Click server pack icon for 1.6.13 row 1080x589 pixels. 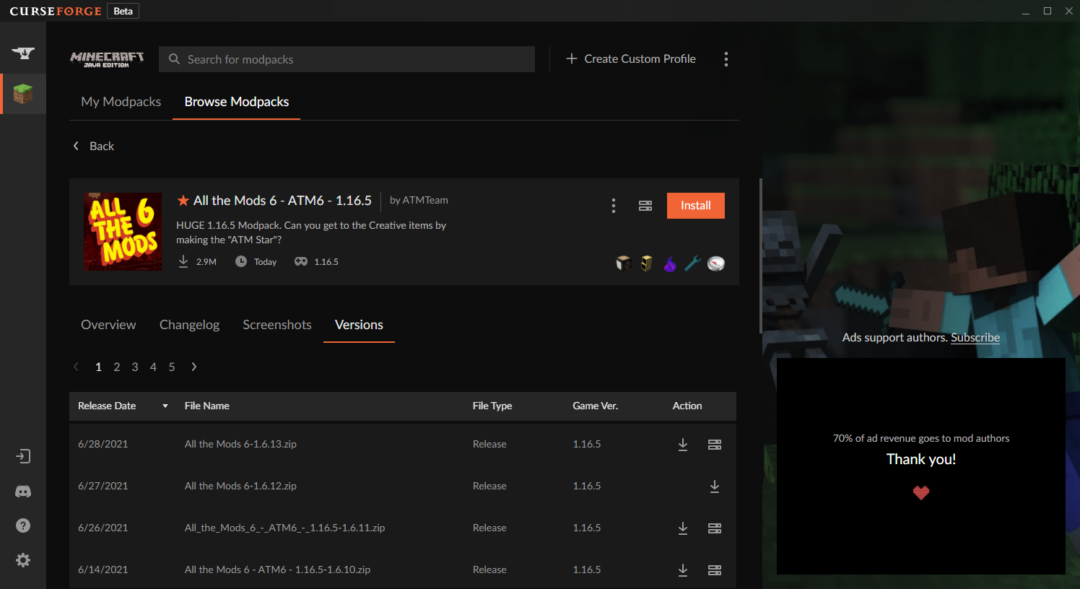714,444
